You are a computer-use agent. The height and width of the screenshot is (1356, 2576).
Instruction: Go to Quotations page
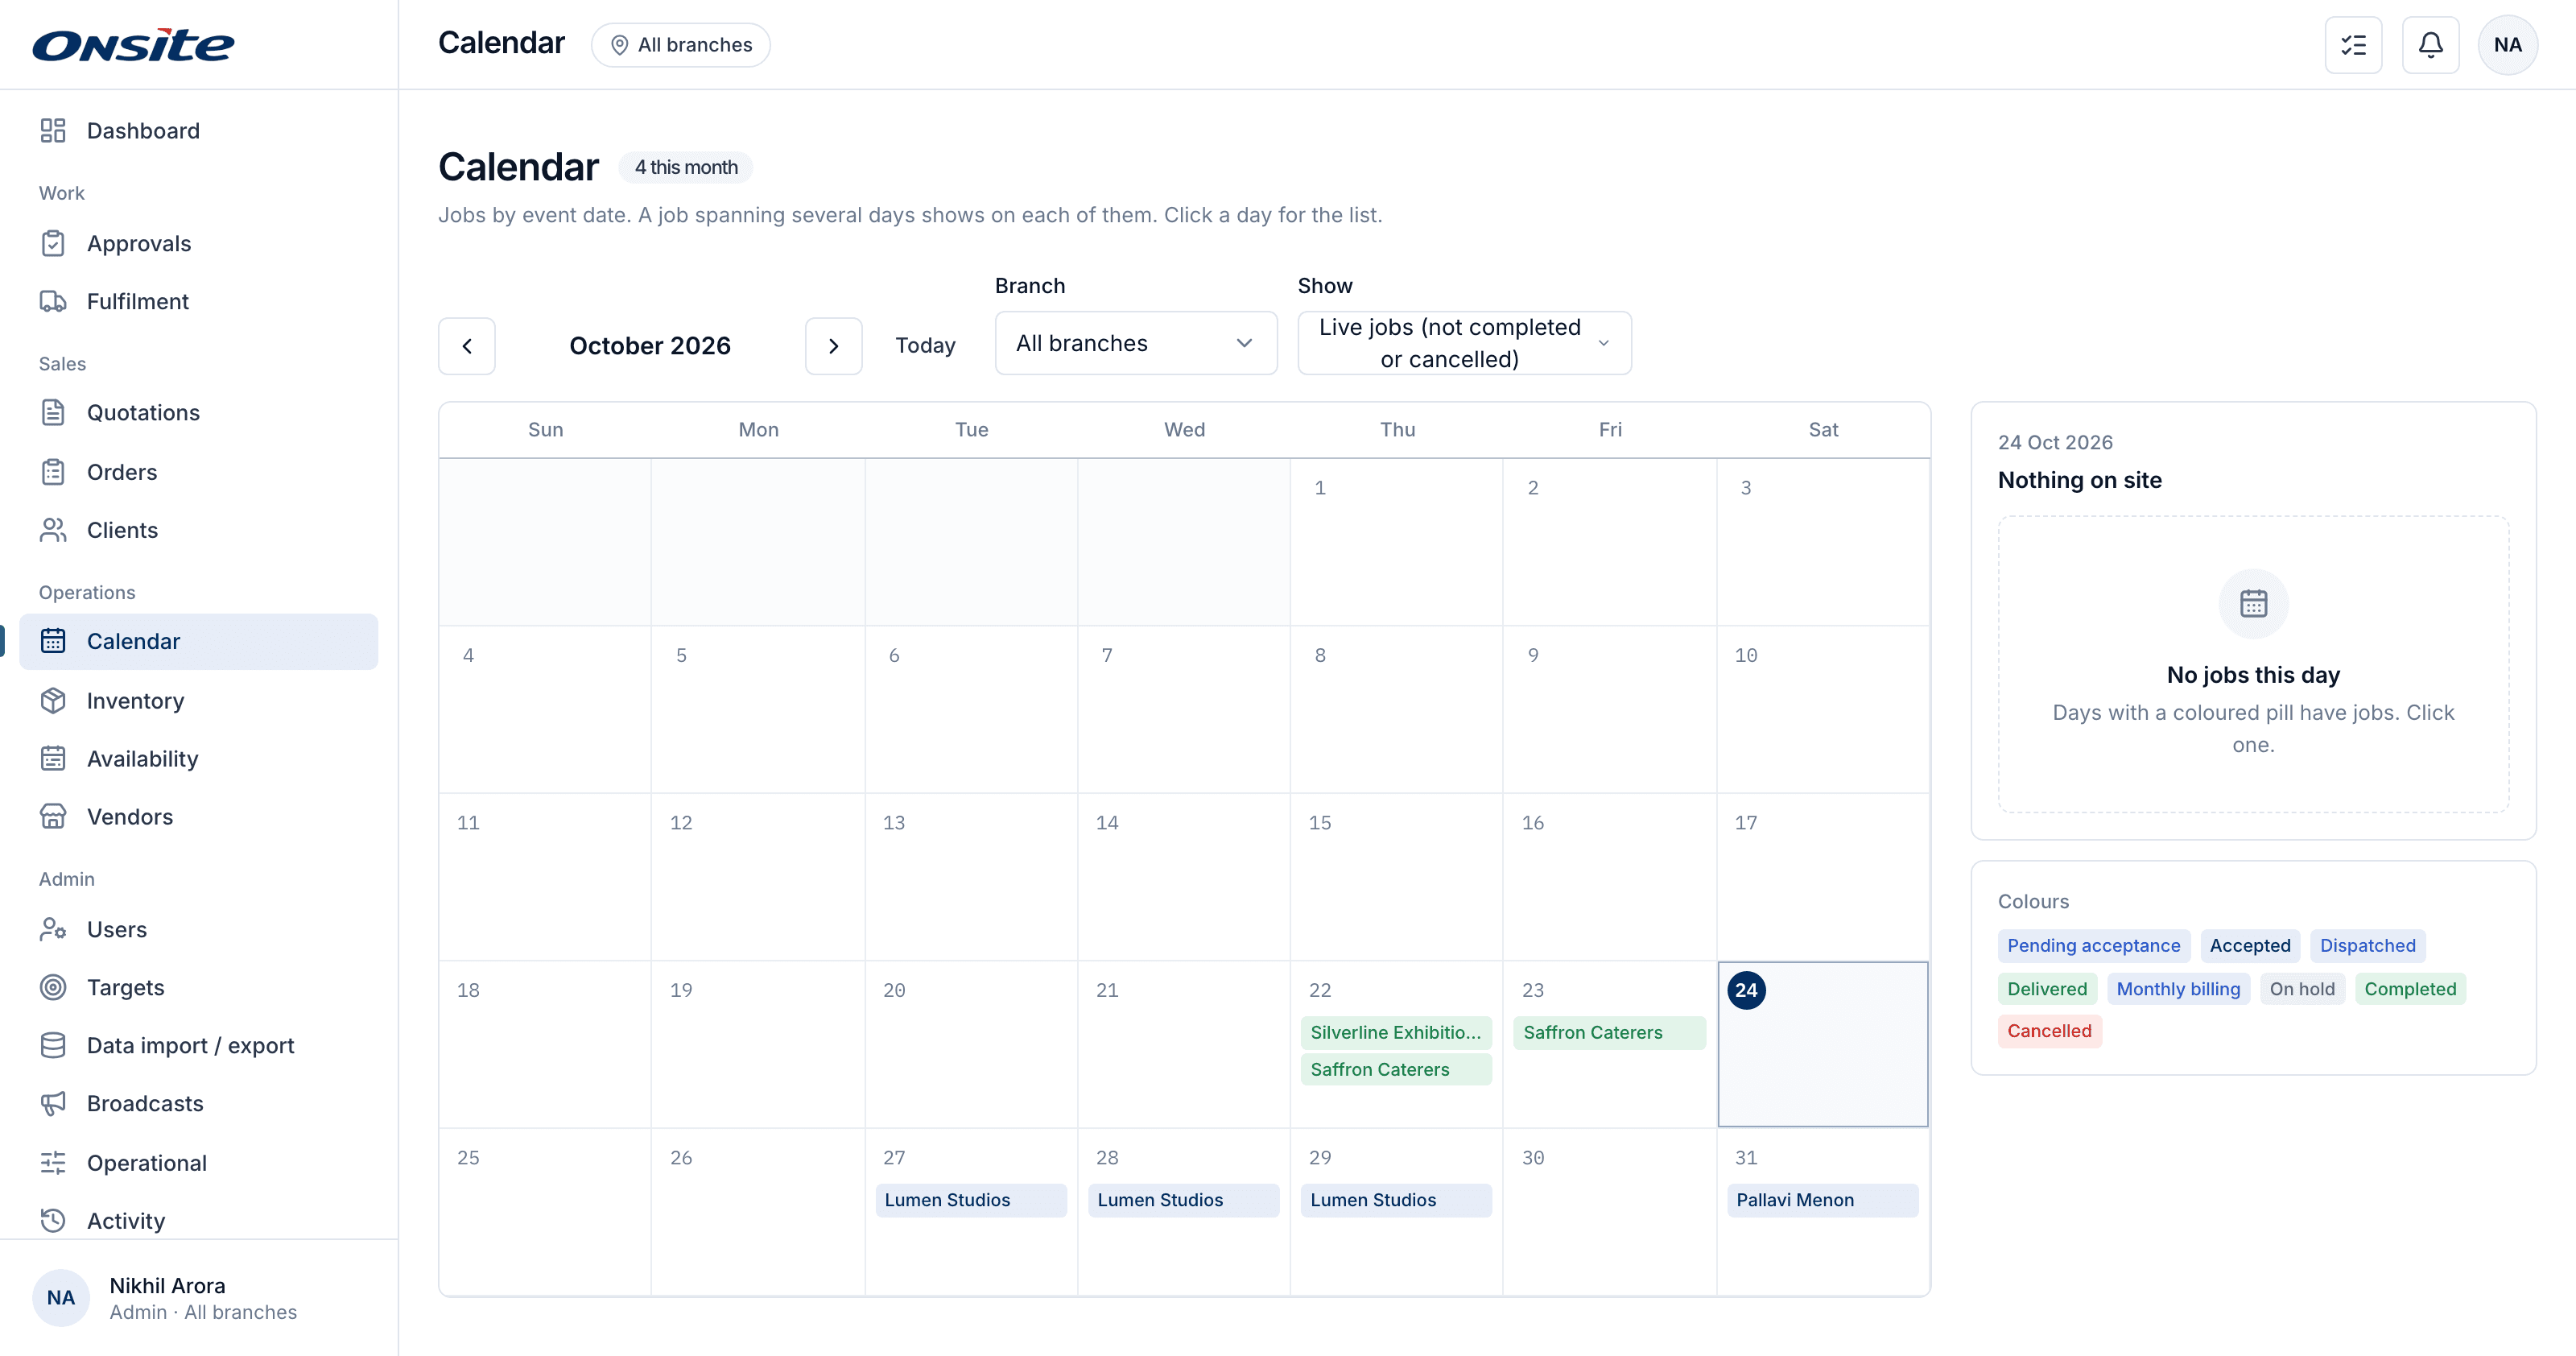[198, 412]
